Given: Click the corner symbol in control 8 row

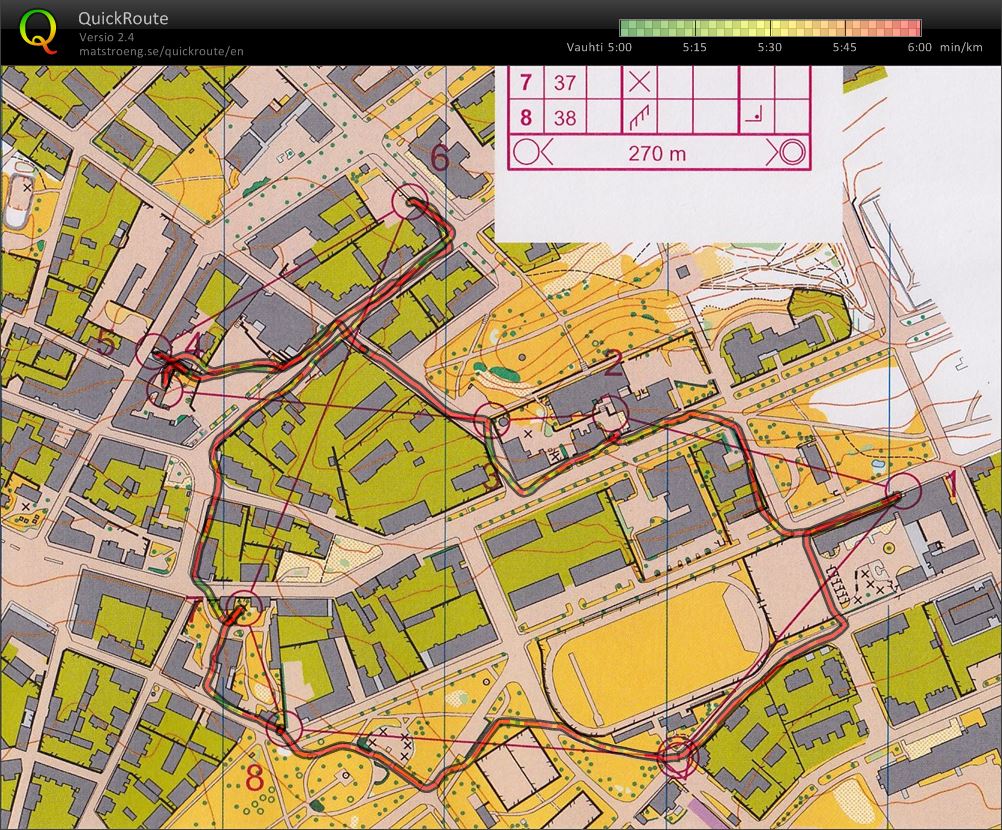Looking at the screenshot, I should [754, 118].
